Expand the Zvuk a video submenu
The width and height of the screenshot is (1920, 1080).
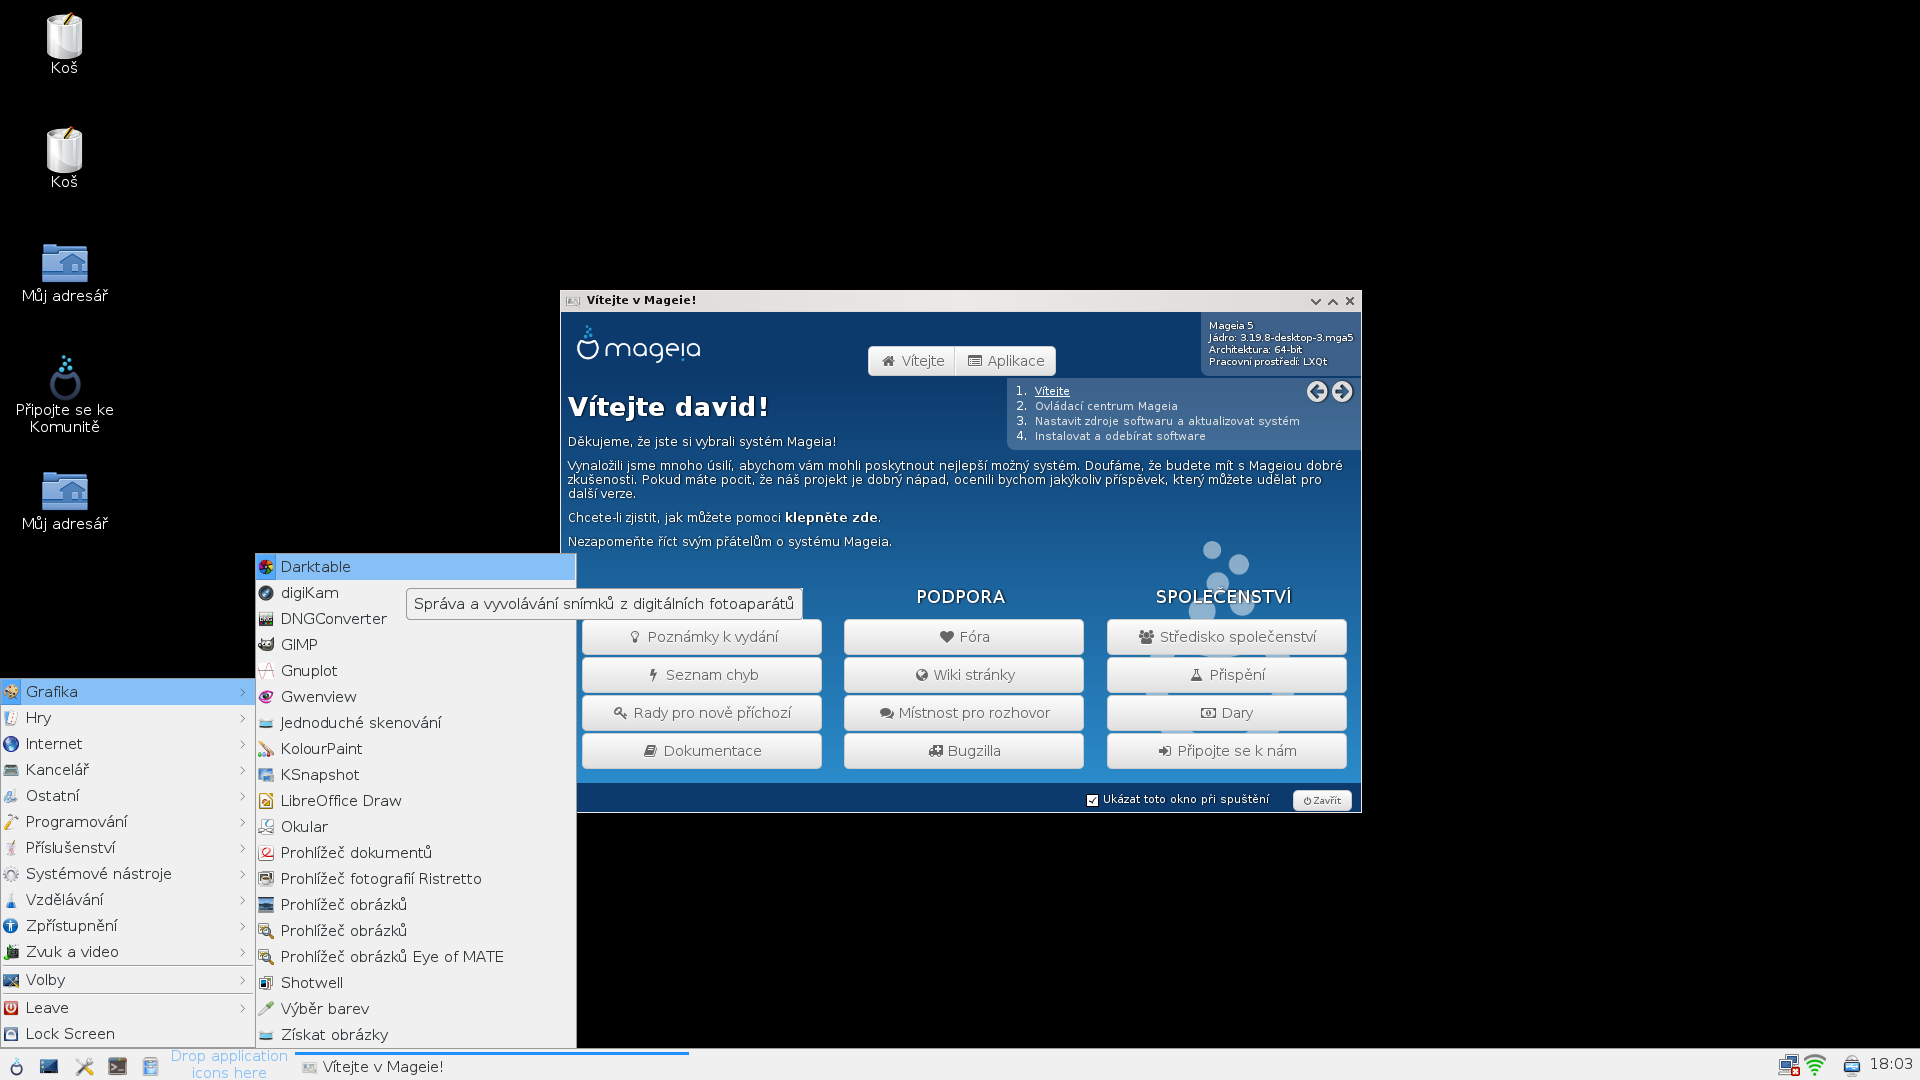[127, 952]
